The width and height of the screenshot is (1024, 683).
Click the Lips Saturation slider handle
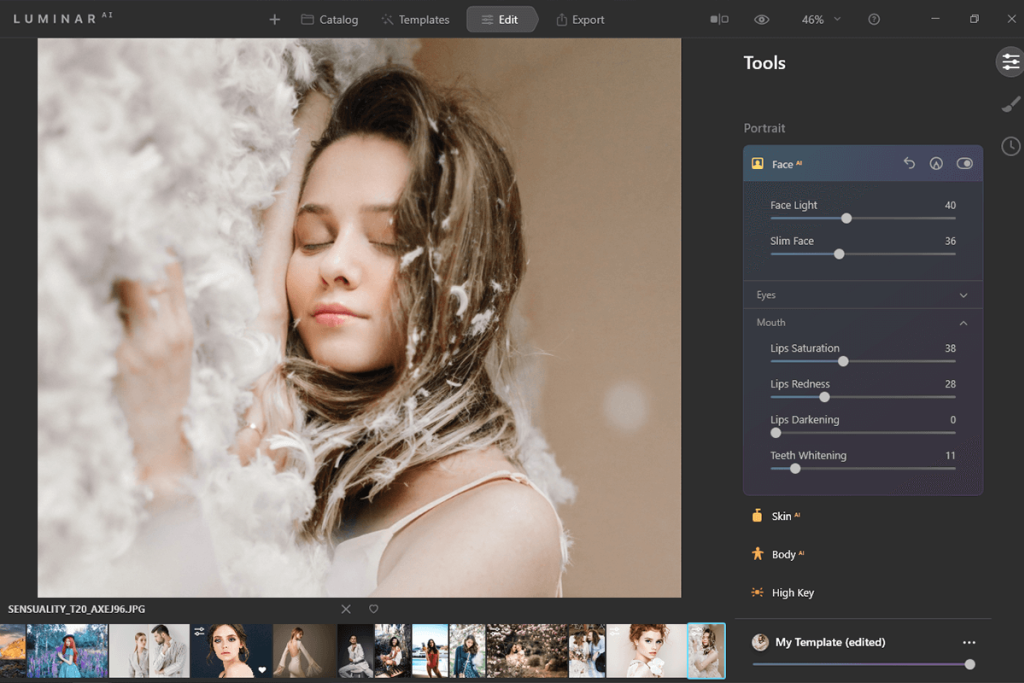[843, 361]
